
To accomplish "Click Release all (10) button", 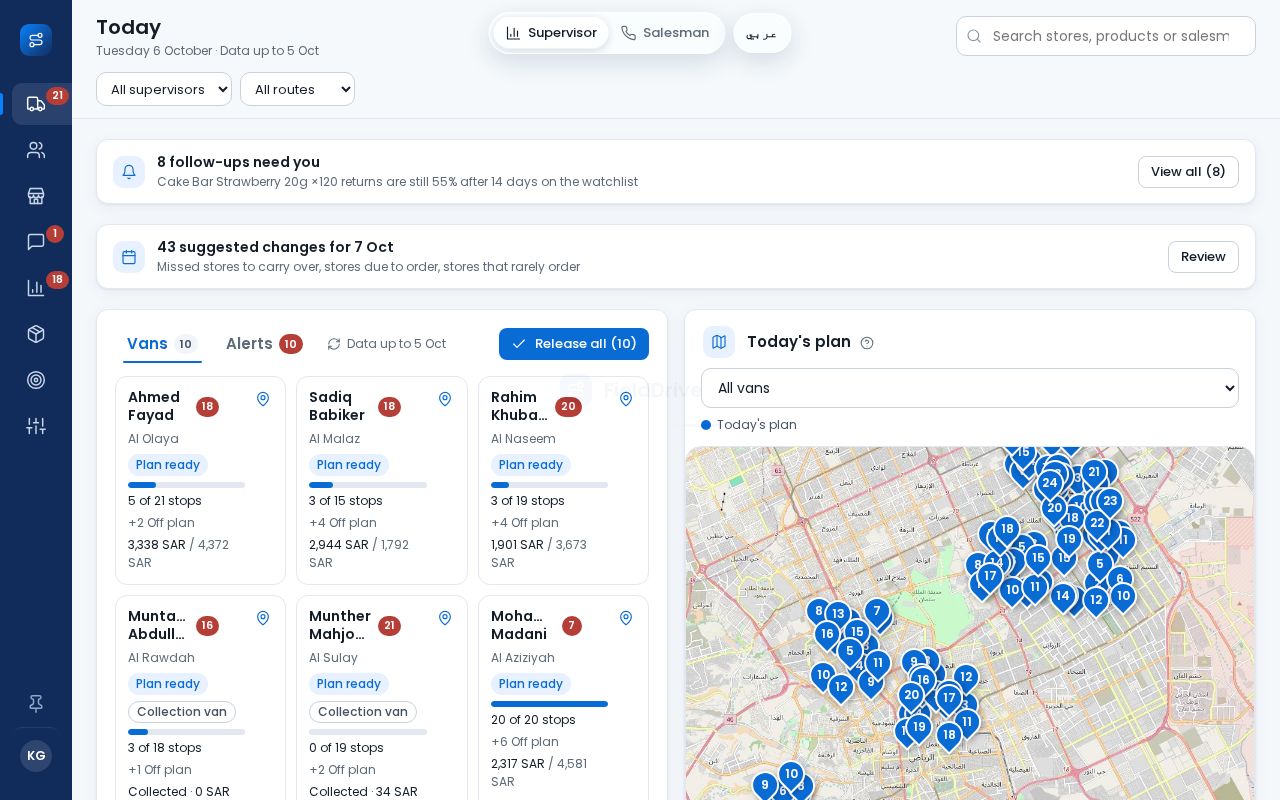I will click(x=574, y=344).
